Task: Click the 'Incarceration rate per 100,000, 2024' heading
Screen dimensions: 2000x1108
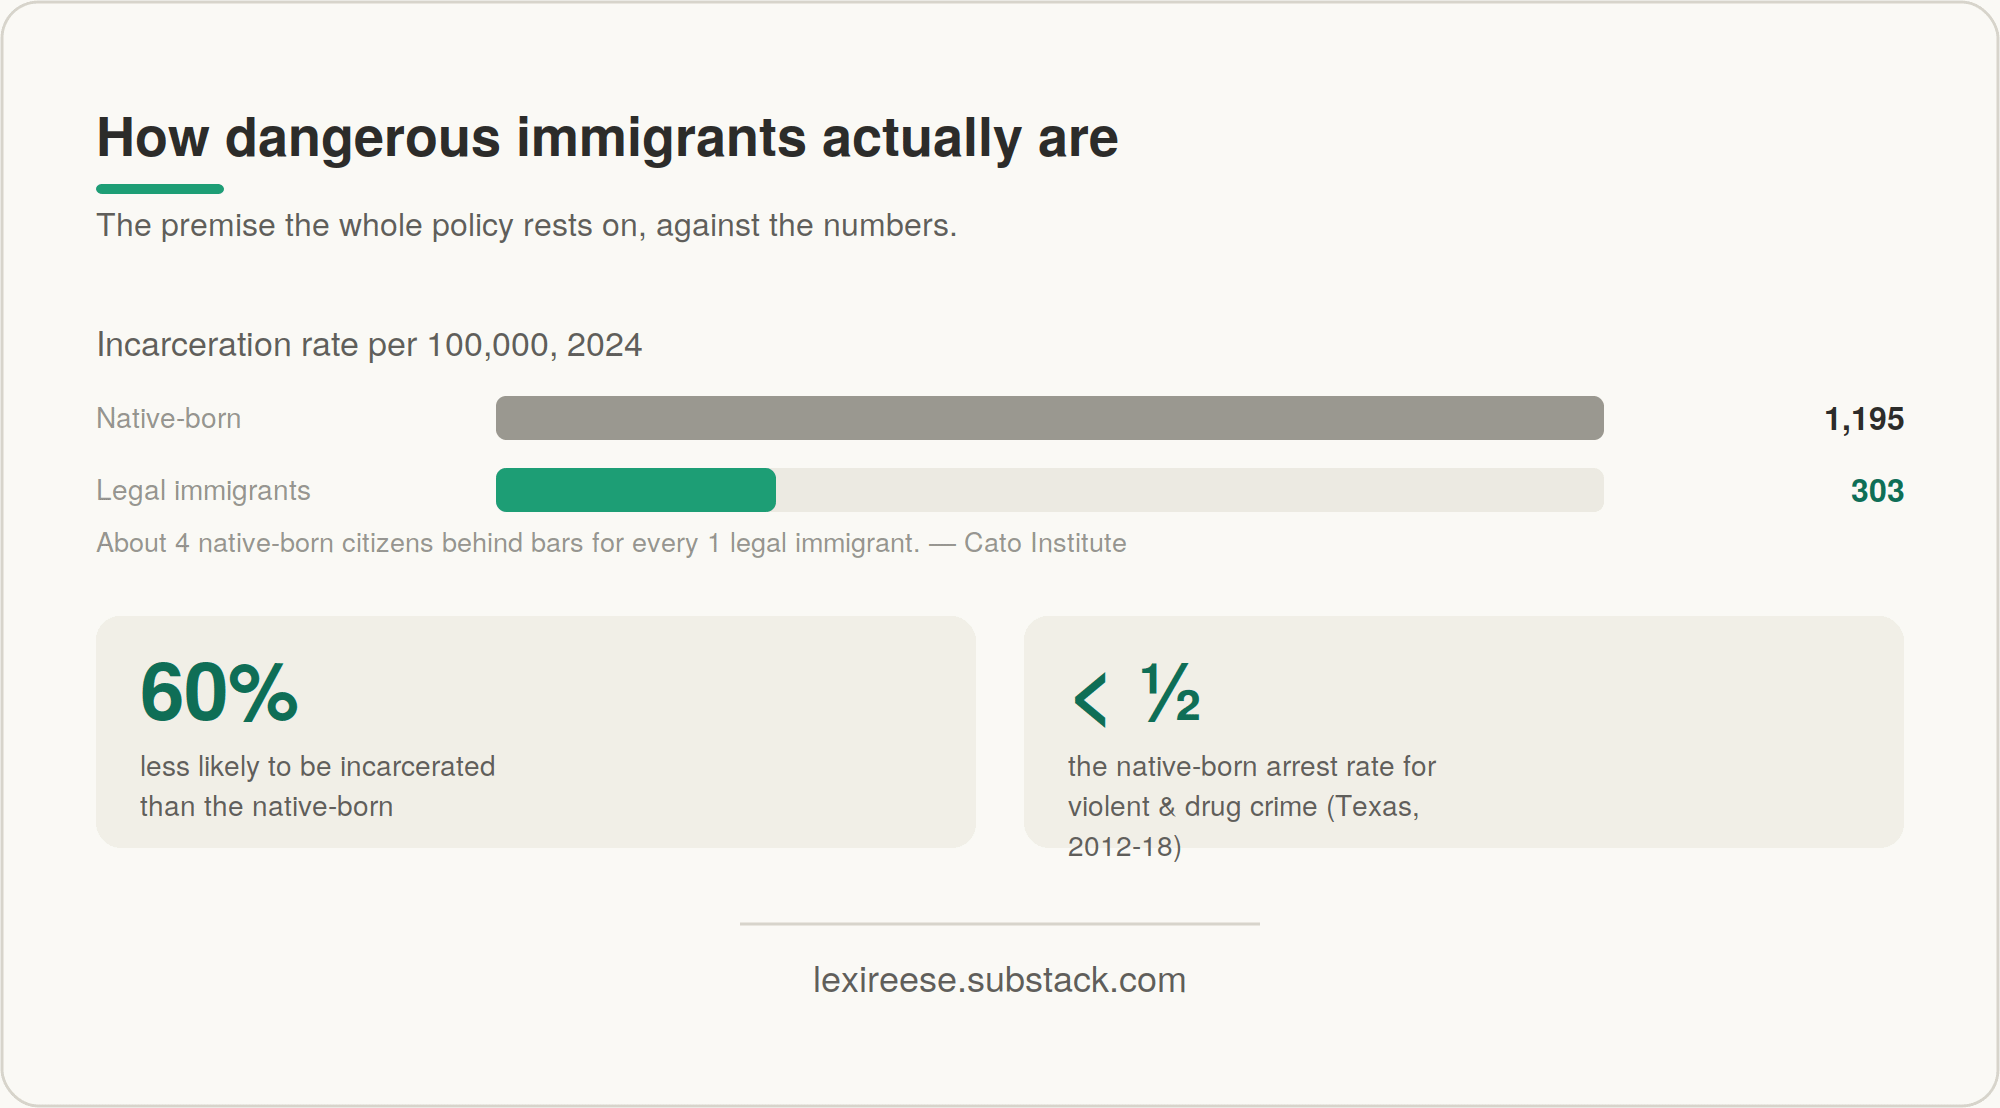Action: tap(369, 344)
